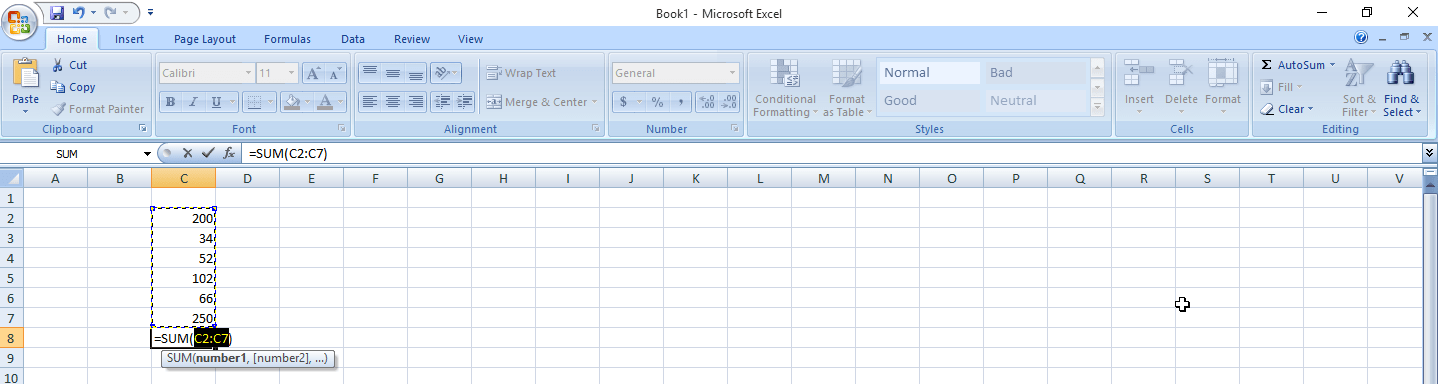Cancel the formula with the X button
This screenshot has height=384, width=1438.
point(187,153)
